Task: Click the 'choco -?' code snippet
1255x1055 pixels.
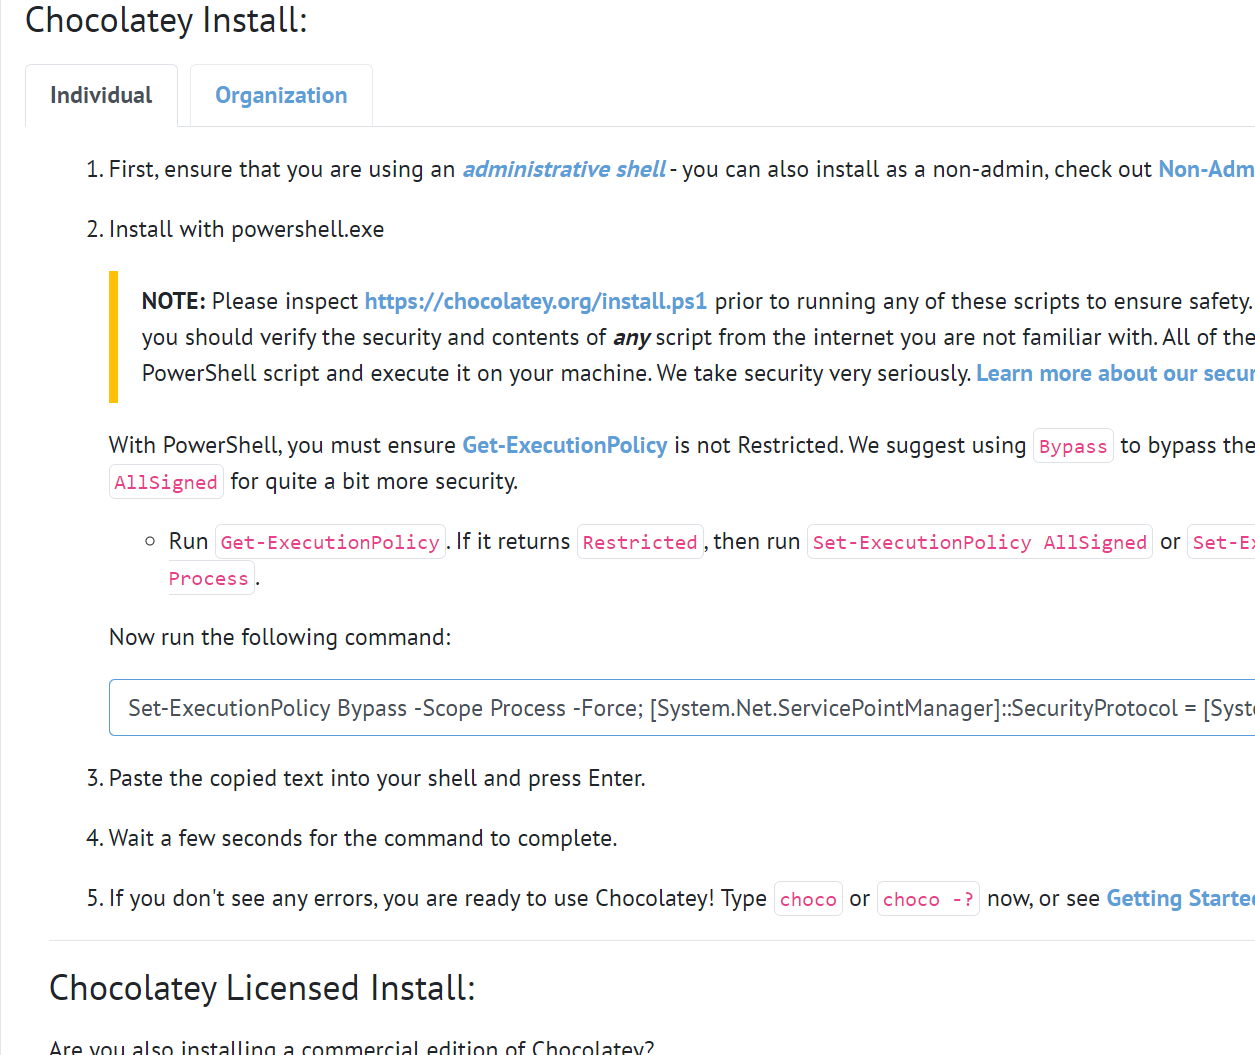Action: click(x=928, y=899)
